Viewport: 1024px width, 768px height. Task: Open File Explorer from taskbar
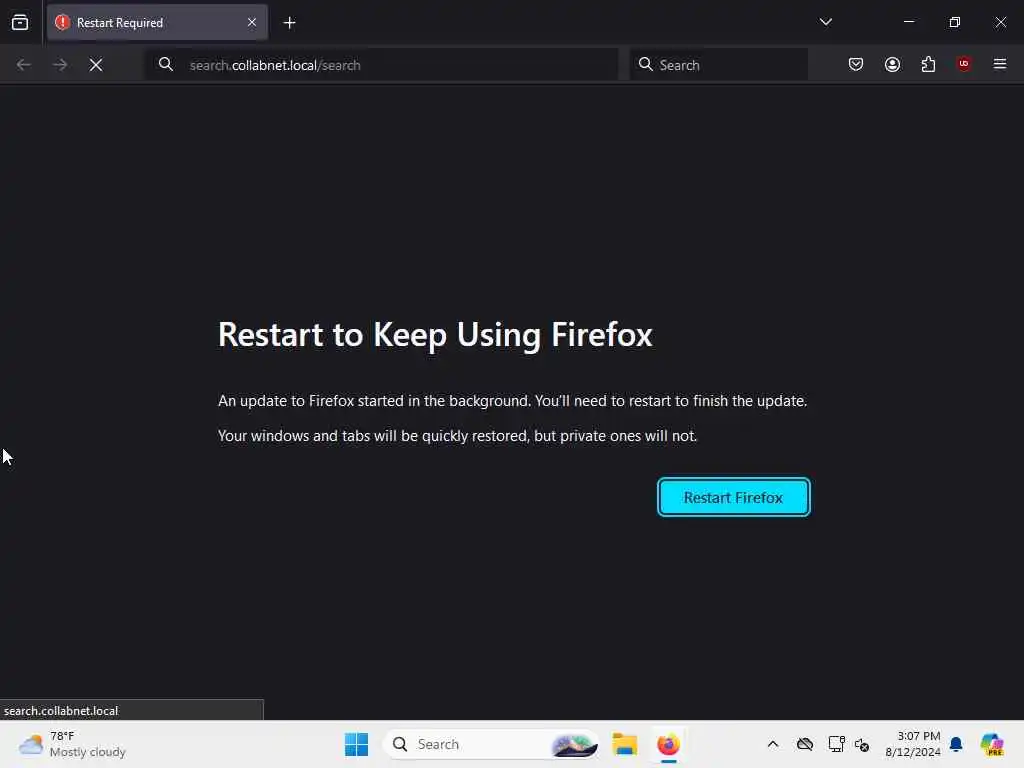coord(625,744)
